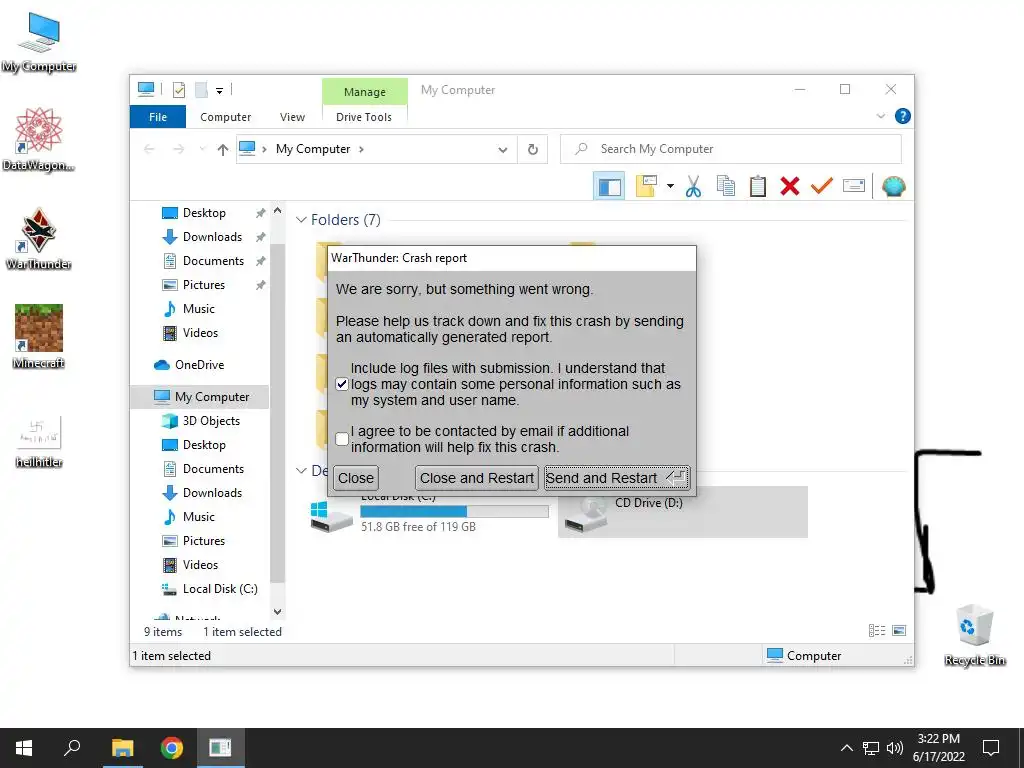This screenshot has width=1024, height=768.
Task: Click the chevron after My Computer in address bar
Action: 361,150
